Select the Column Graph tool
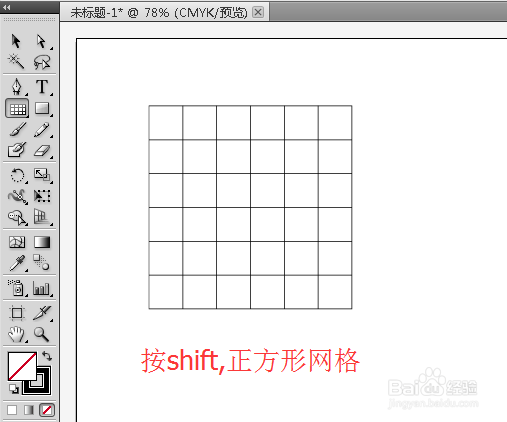Screen dimensions: 507x422 pos(42,288)
